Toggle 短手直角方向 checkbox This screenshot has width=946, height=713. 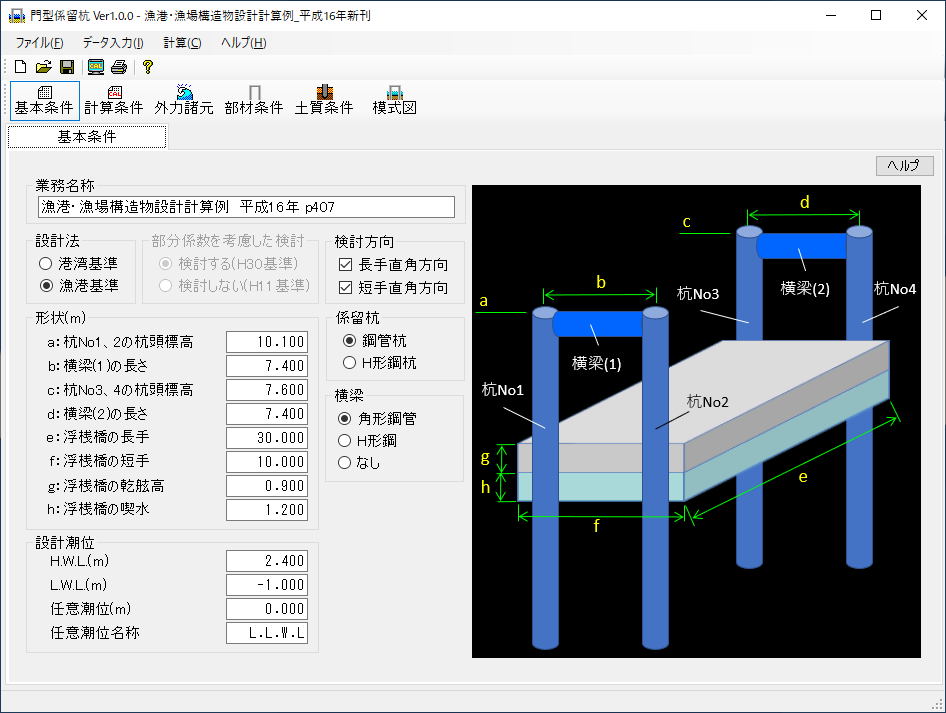click(x=393, y=288)
